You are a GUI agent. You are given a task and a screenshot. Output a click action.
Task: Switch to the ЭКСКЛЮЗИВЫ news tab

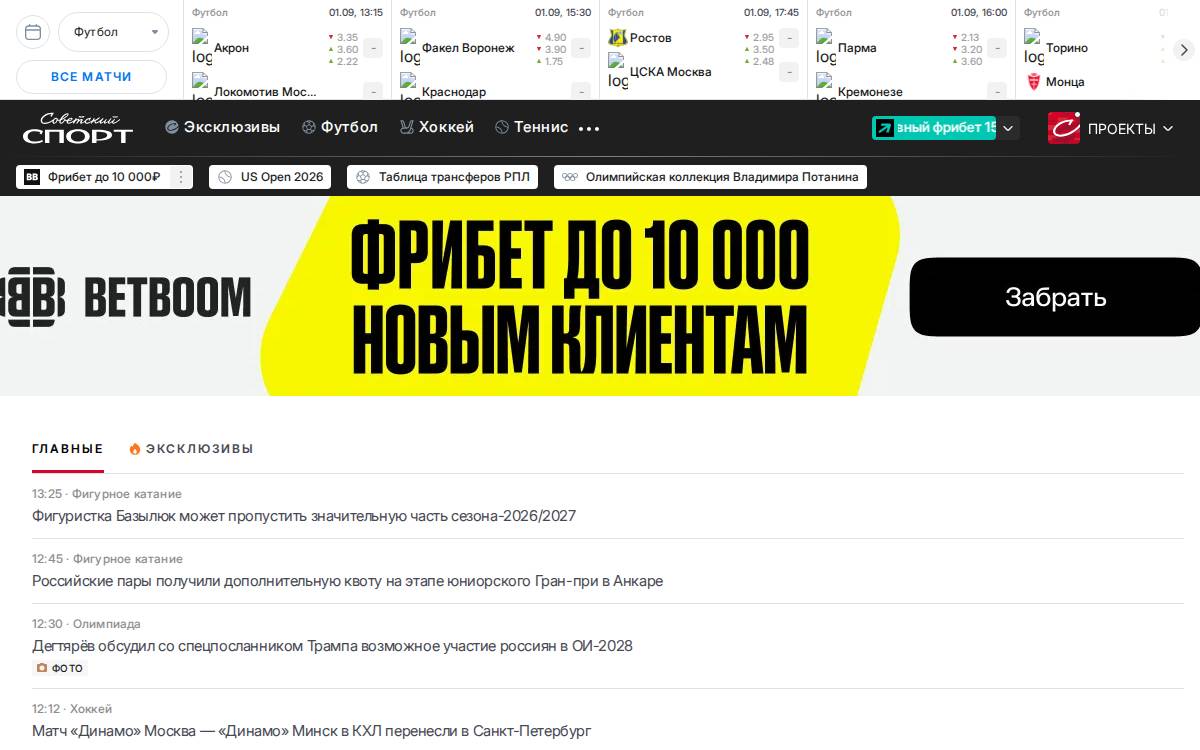tap(191, 449)
